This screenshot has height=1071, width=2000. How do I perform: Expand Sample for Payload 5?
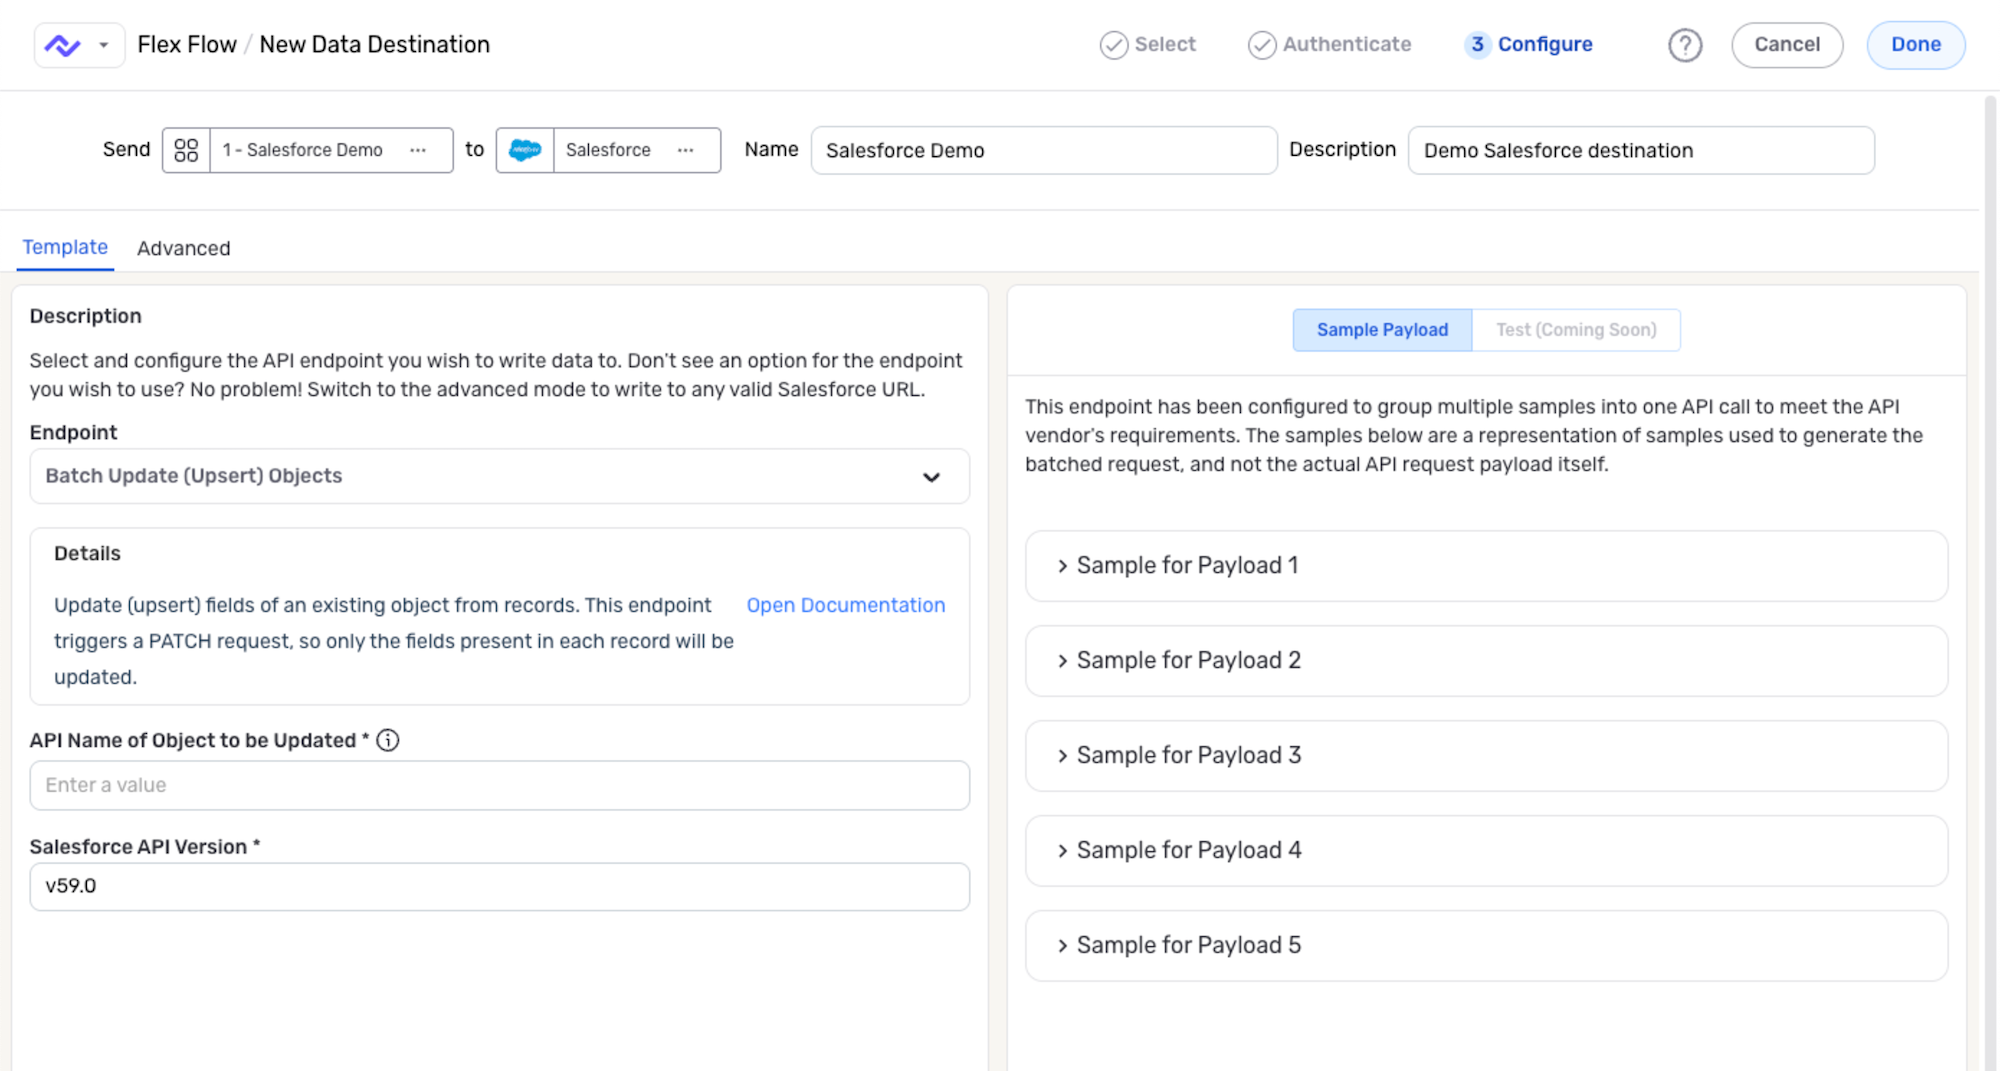coord(1486,946)
